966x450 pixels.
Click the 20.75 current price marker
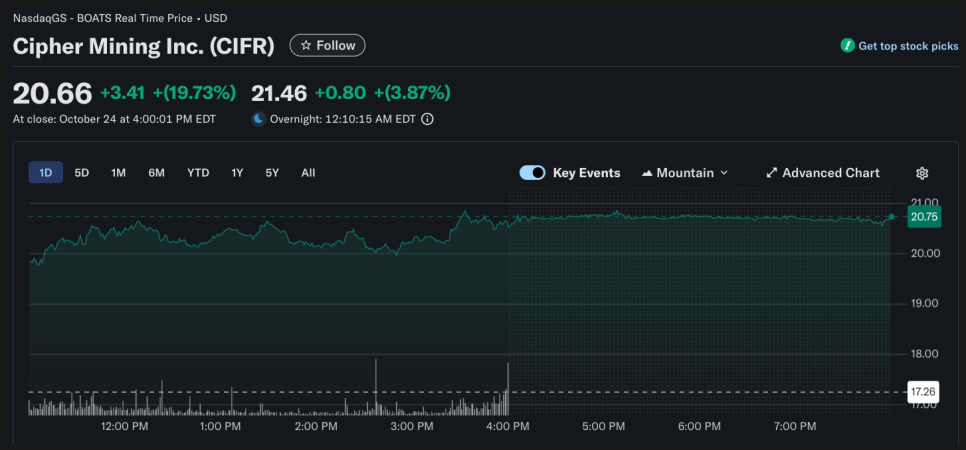(924, 217)
